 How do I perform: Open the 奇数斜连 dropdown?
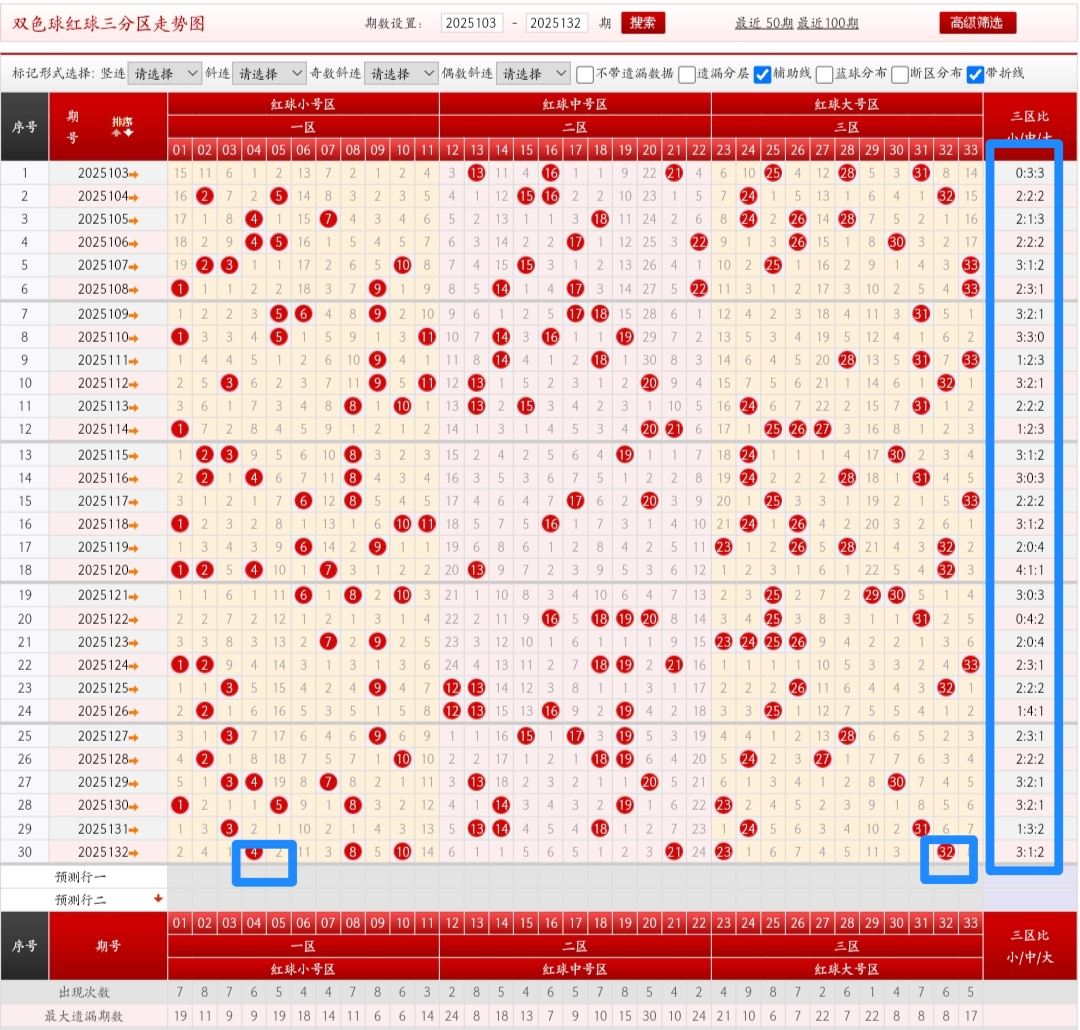coord(401,74)
